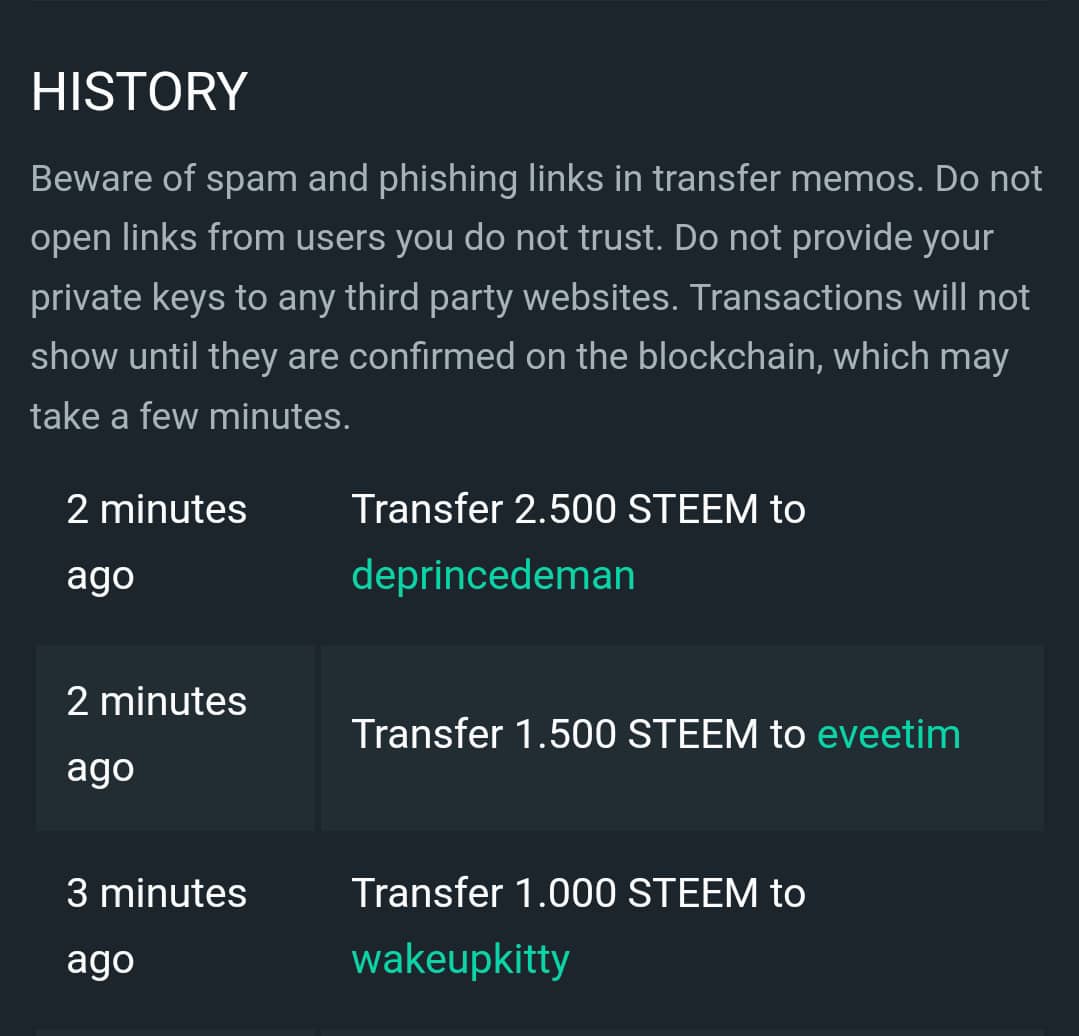Visit the wakeupkitty profile link

point(460,960)
